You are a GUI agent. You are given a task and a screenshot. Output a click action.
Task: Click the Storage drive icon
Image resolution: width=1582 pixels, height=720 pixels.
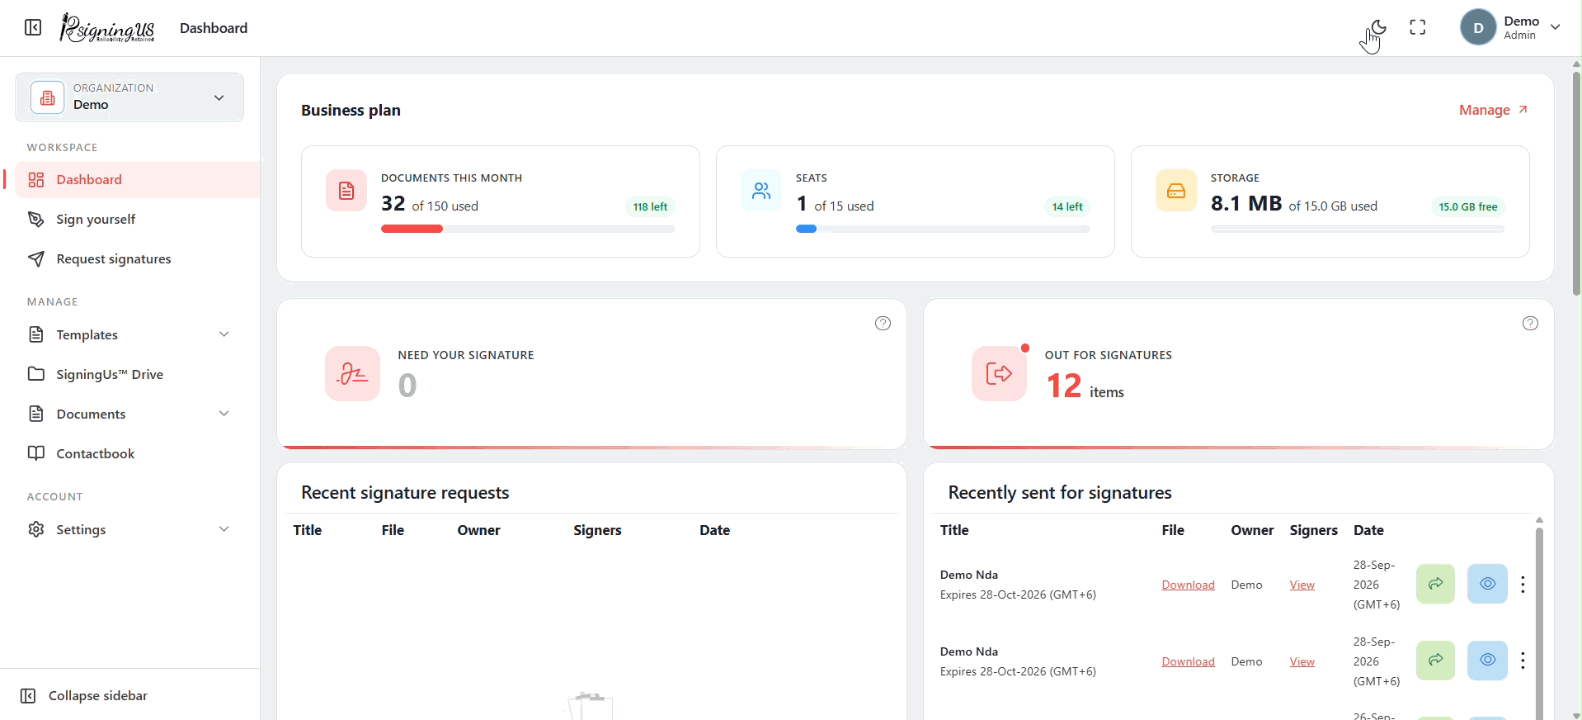[x=1176, y=190]
